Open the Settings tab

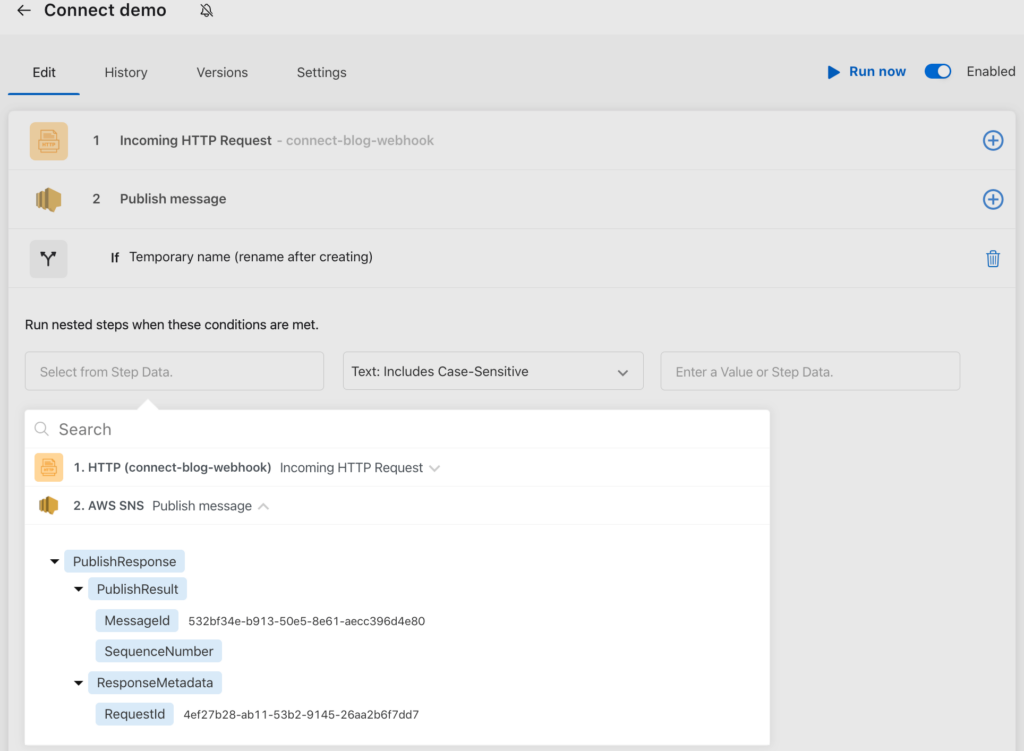(321, 73)
